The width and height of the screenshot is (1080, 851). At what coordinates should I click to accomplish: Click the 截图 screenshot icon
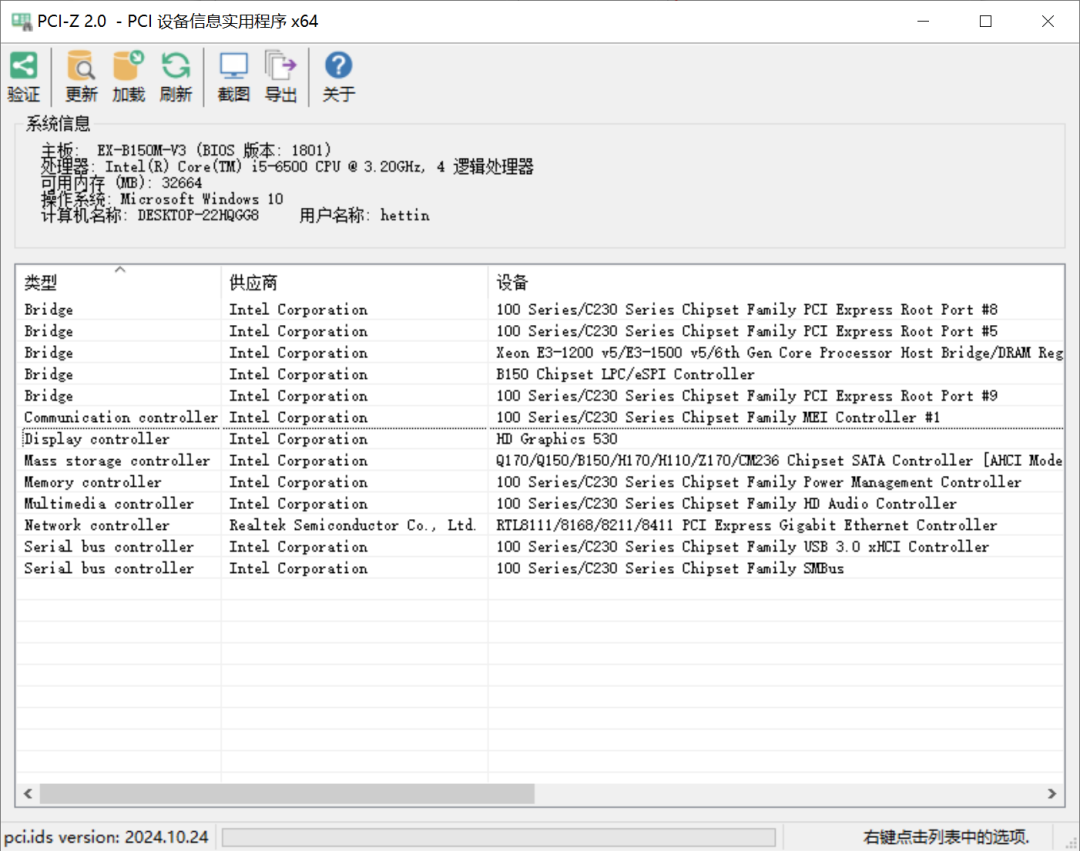point(233,66)
